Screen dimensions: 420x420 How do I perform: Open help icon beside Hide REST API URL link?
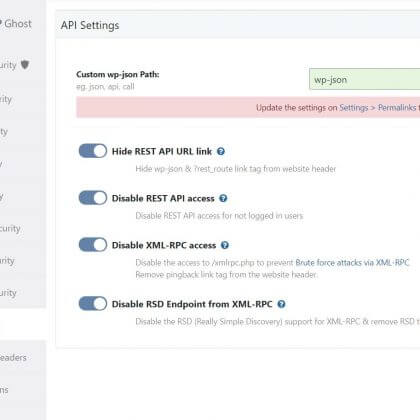click(x=221, y=151)
